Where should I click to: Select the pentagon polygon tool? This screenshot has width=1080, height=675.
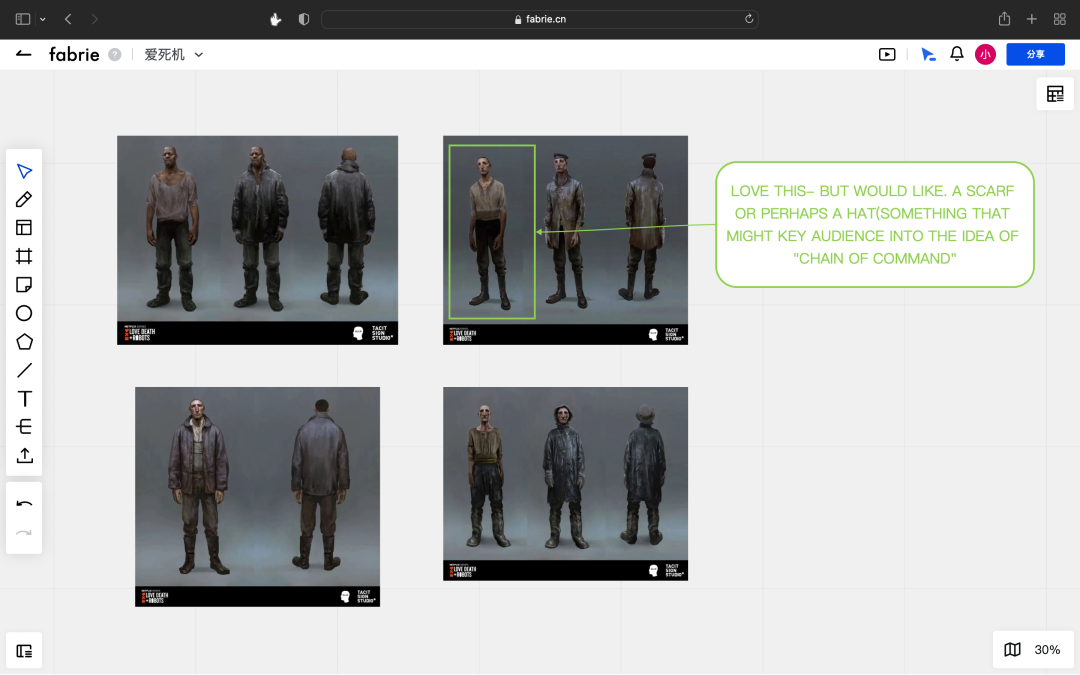point(24,342)
